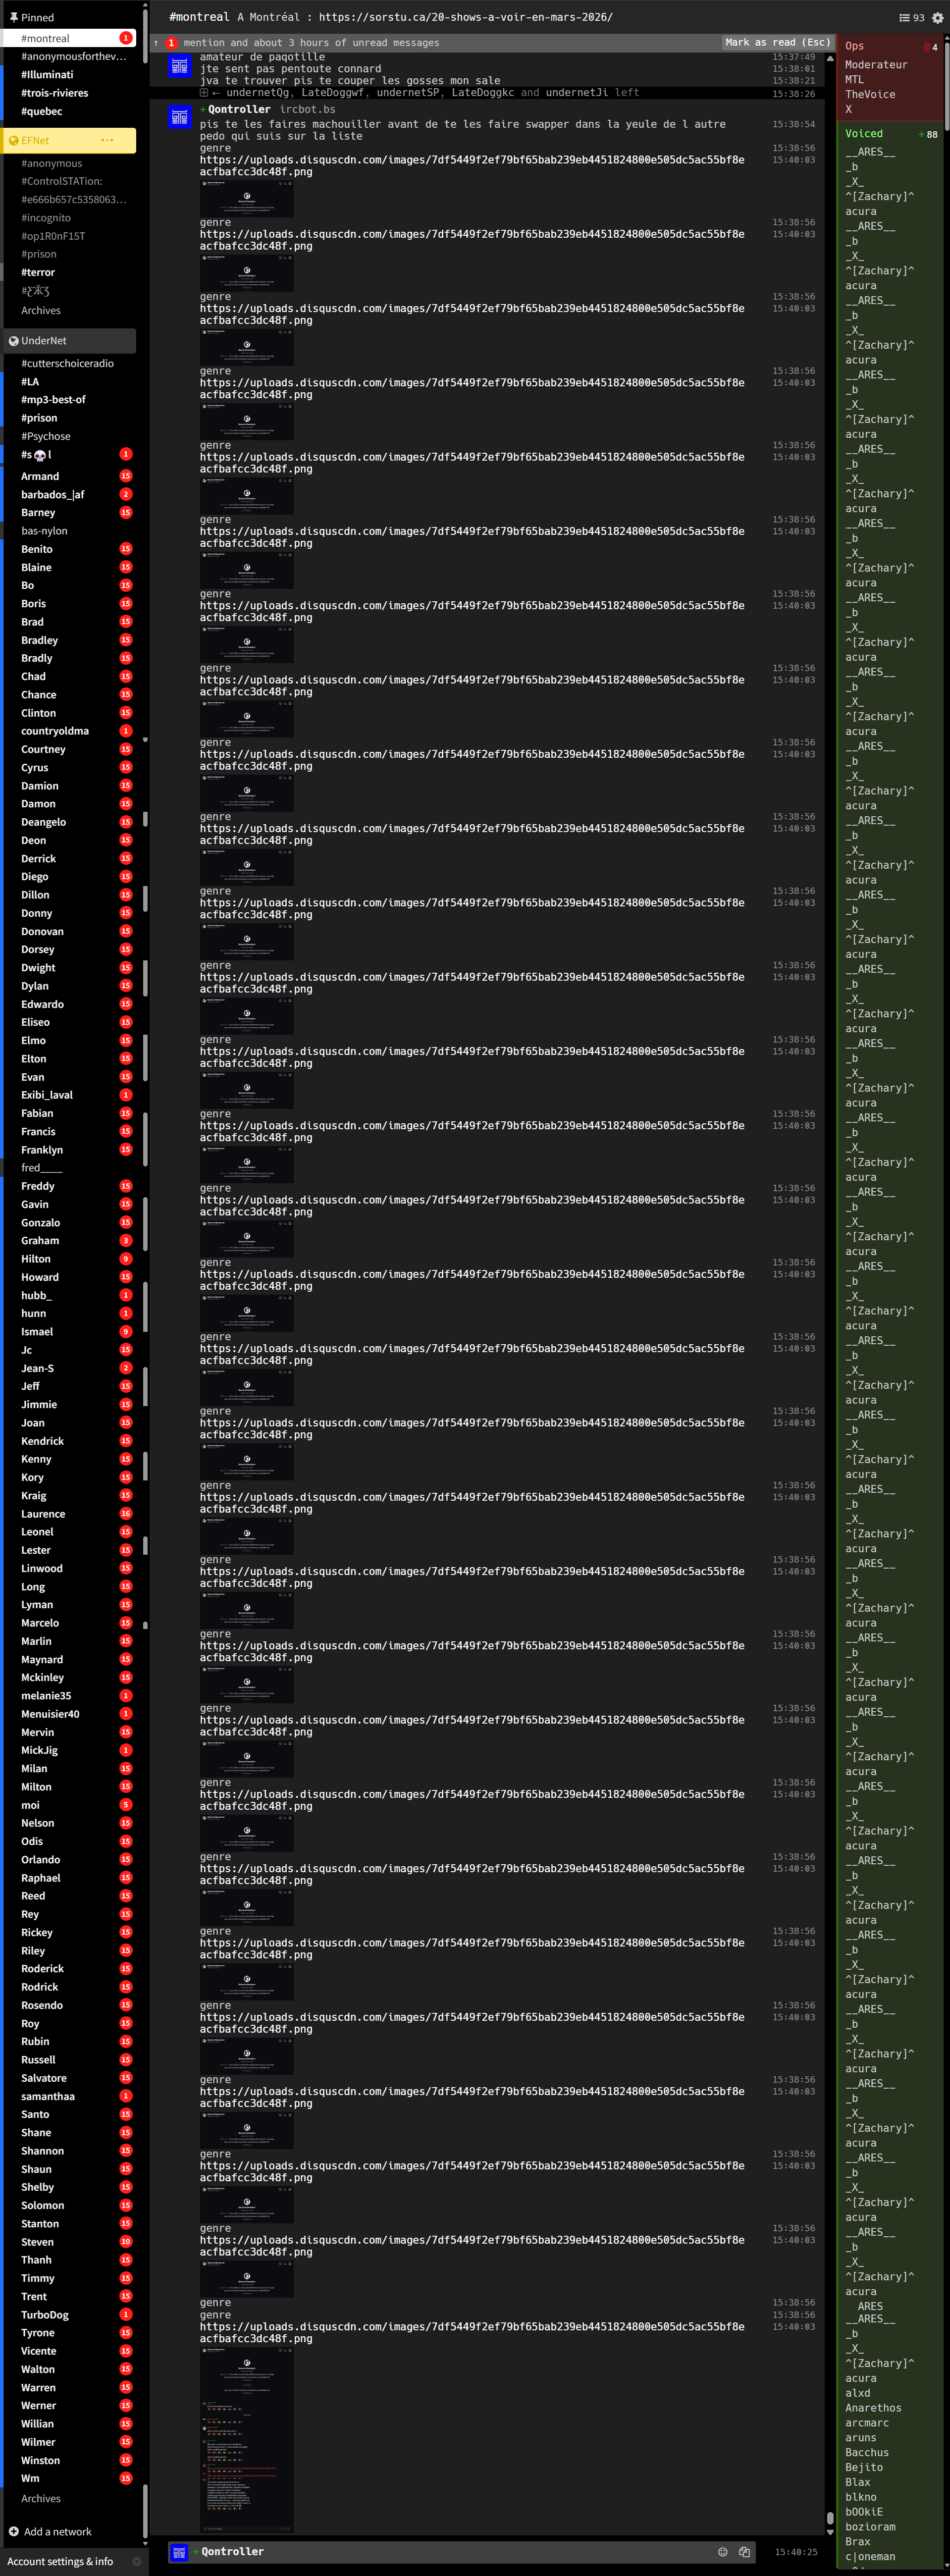950x2576 pixels.
Task: Open private conversation with Armand
Action: click(x=40, y=476)
